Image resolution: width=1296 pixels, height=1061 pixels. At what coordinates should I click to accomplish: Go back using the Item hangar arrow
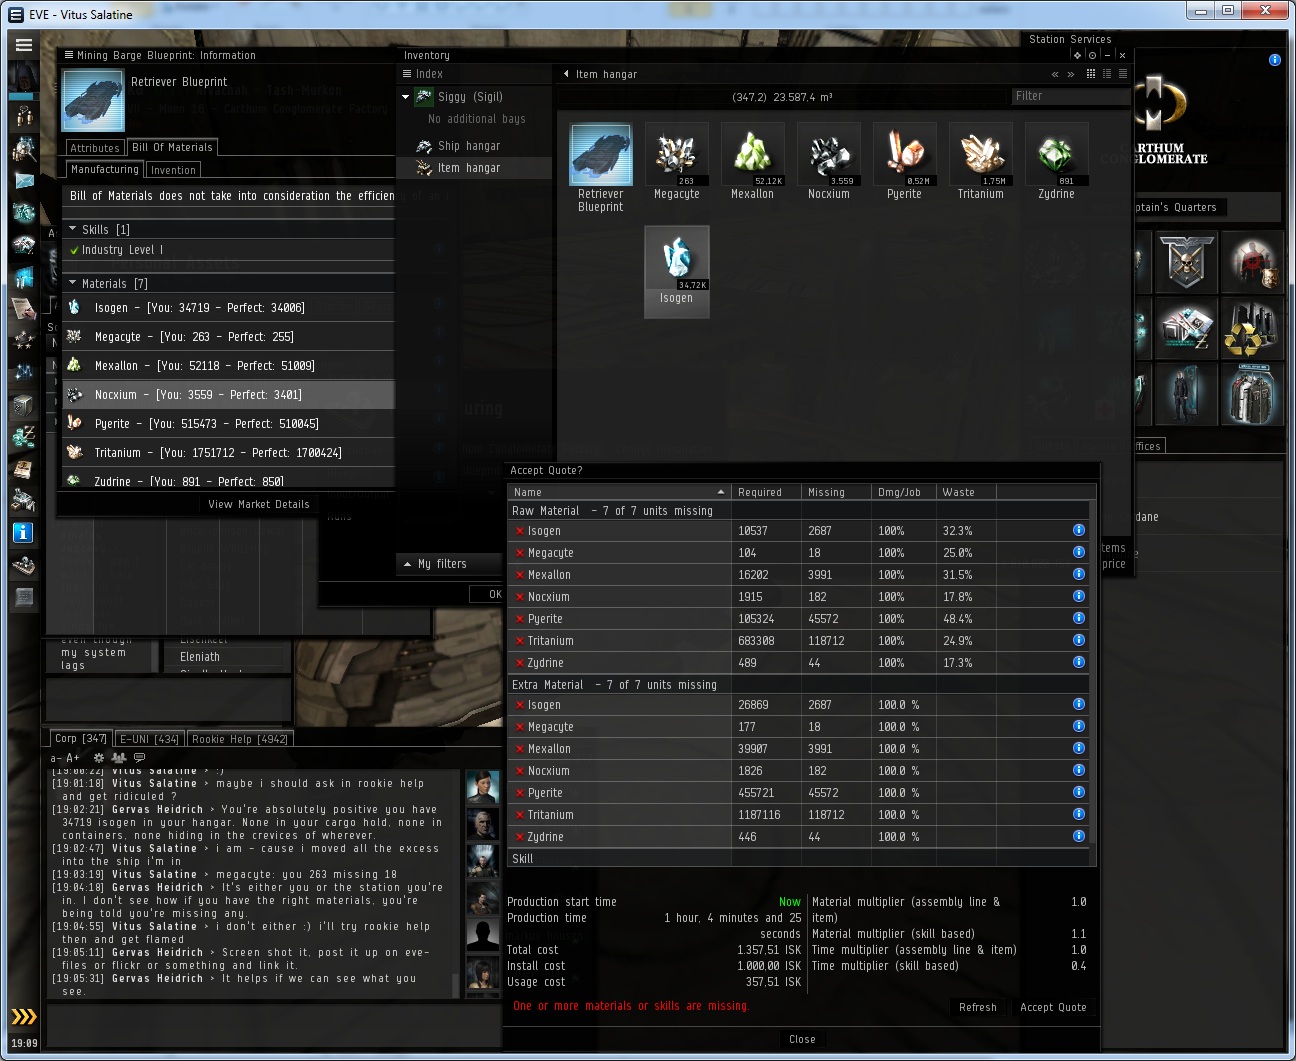coord(566,74)
